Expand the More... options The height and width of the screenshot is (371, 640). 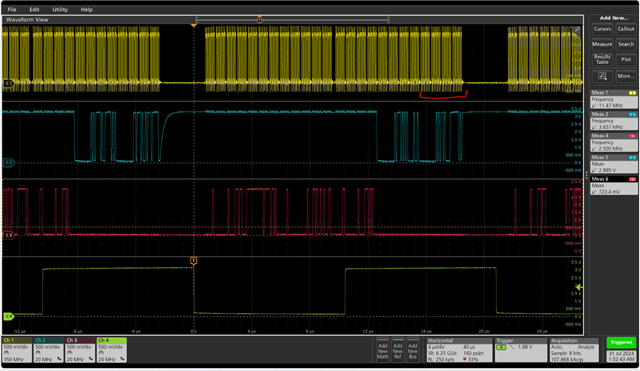(626, 76)
